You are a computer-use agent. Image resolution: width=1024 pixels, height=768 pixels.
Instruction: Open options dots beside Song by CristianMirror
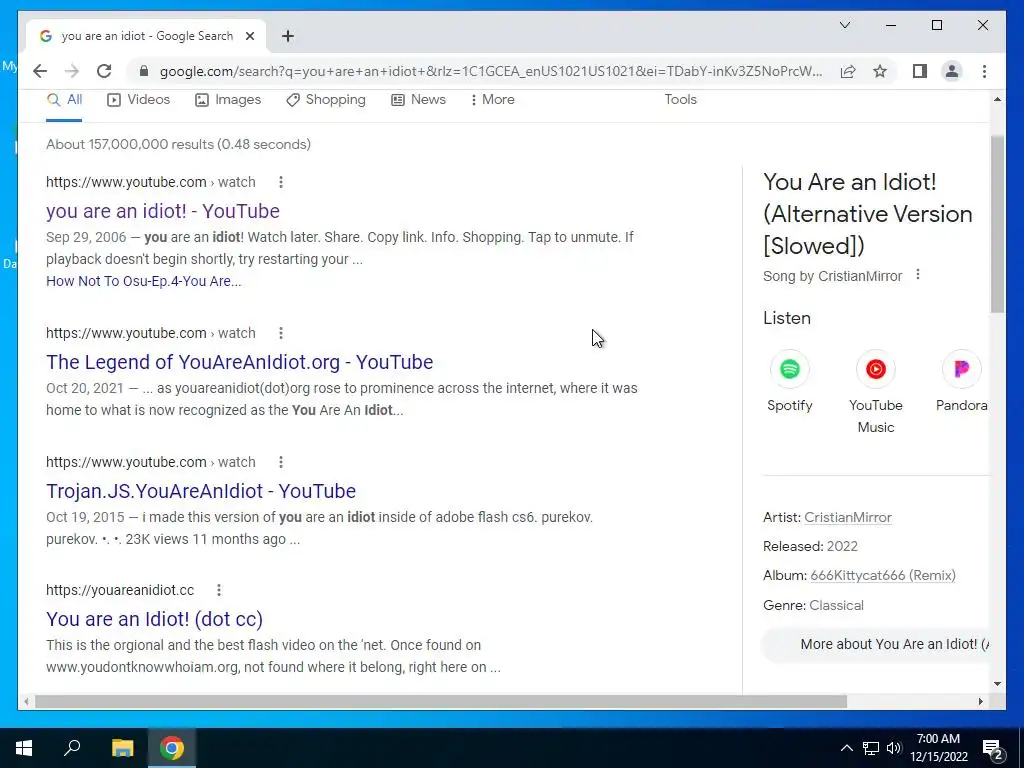point(918,275)
